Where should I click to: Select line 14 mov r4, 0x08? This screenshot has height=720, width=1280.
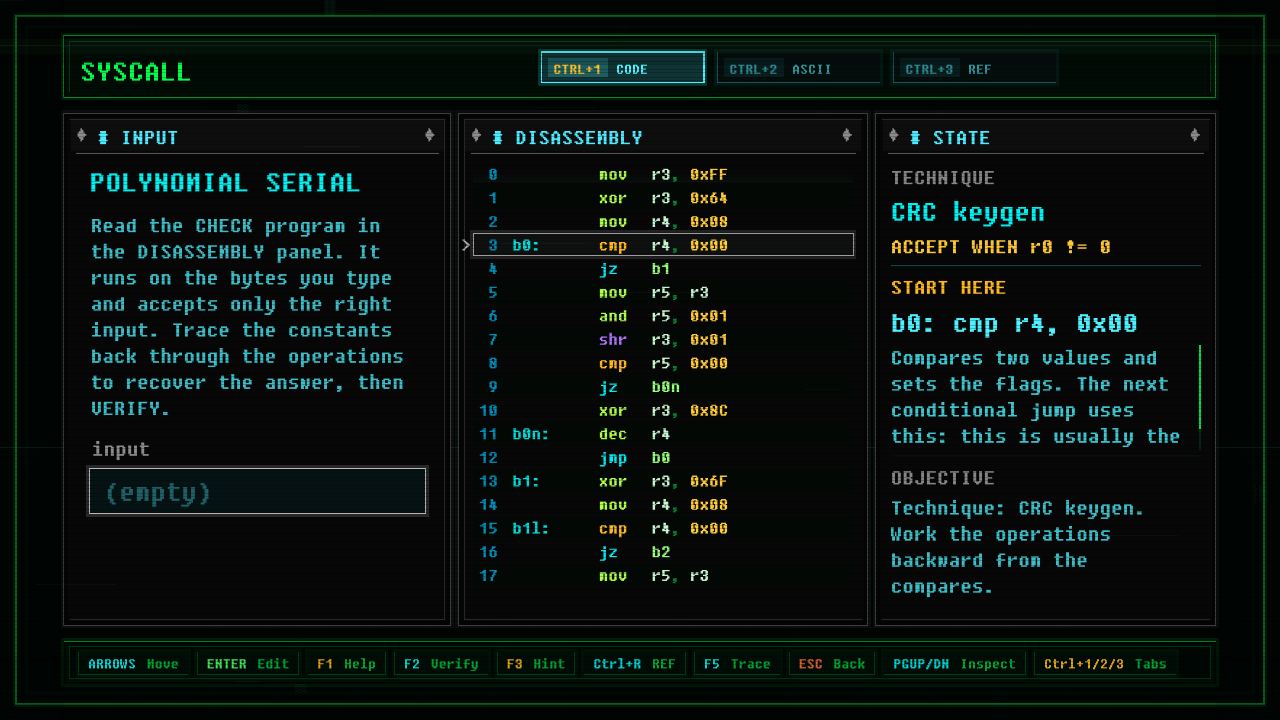[x=664, y=505]
